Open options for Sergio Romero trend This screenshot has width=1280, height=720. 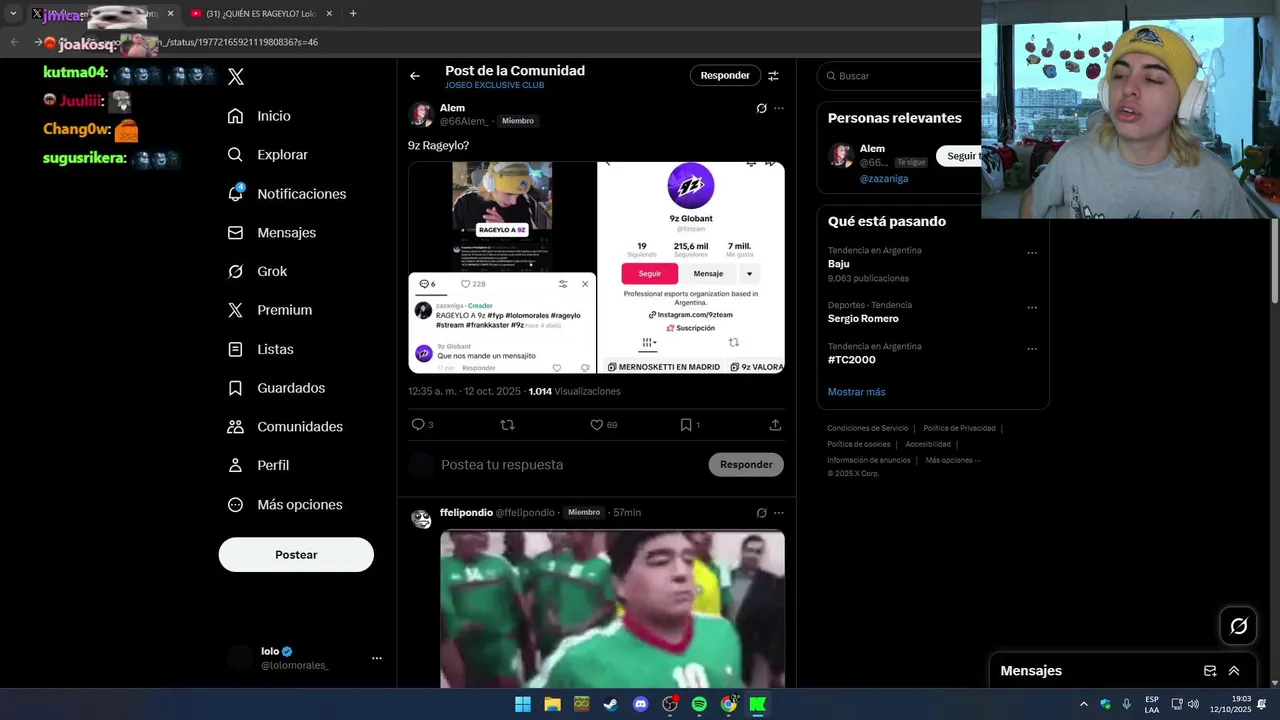pos(1032,308)
